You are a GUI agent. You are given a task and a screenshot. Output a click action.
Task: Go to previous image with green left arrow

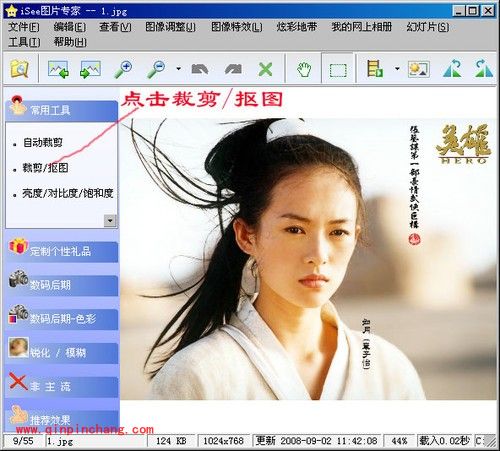(58, 69)
